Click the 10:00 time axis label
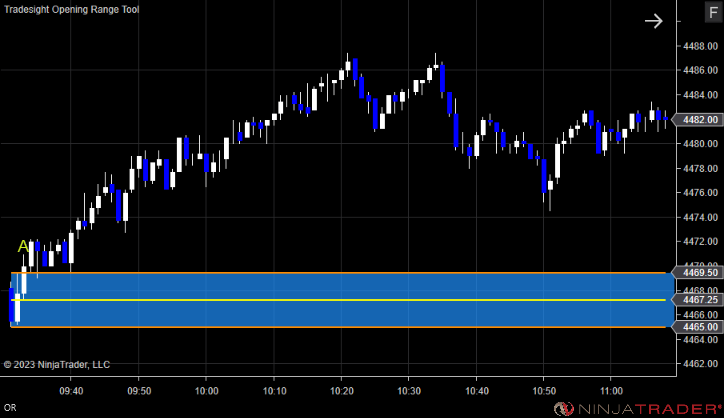The image size is (724, 418). [x=206, y=391]
